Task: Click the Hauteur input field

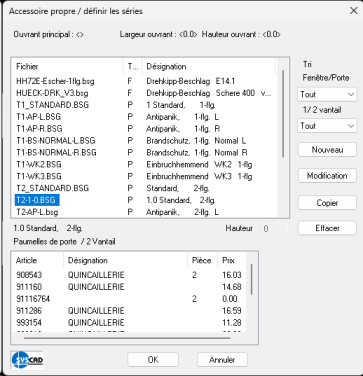Action: [275, 229]
